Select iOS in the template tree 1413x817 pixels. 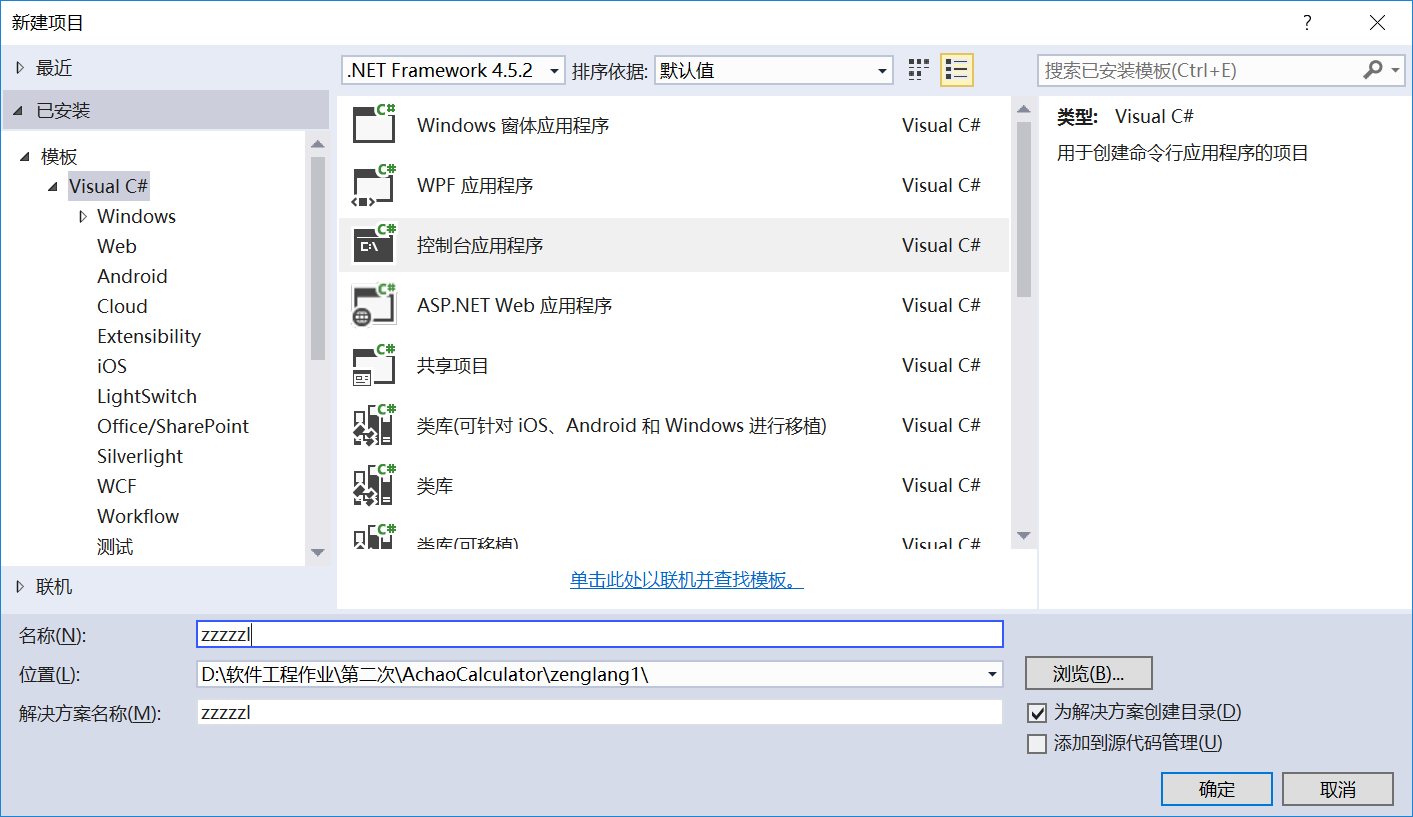click(112, 366)
